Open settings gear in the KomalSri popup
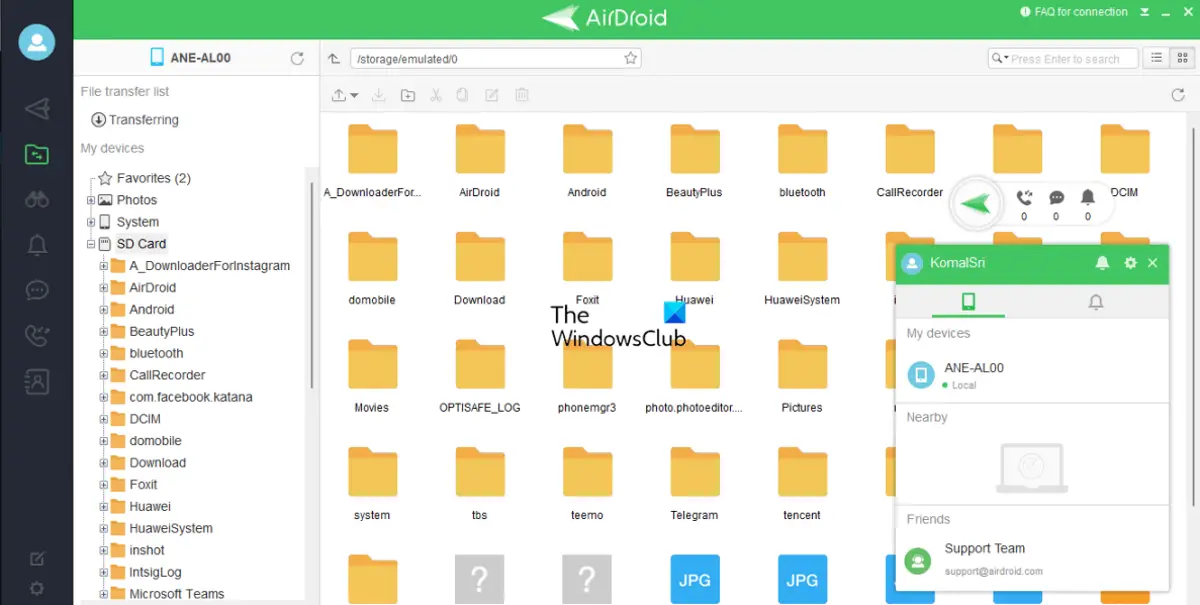The width and height of the screenshot is (1200, 605). click(x=1130, y=263)
